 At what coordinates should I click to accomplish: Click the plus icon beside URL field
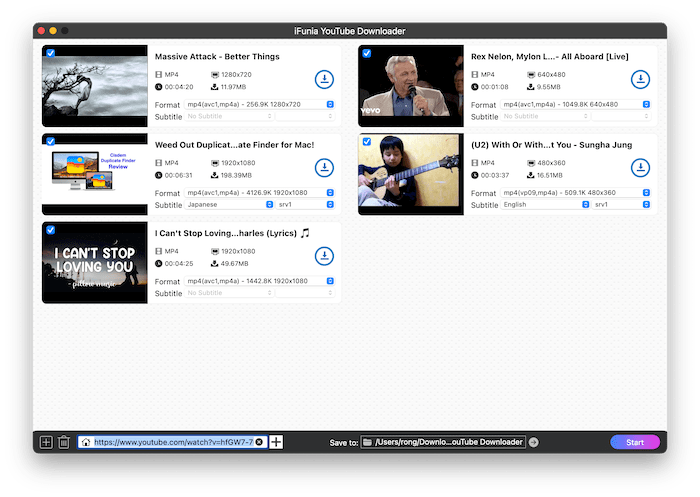(277, 442)
